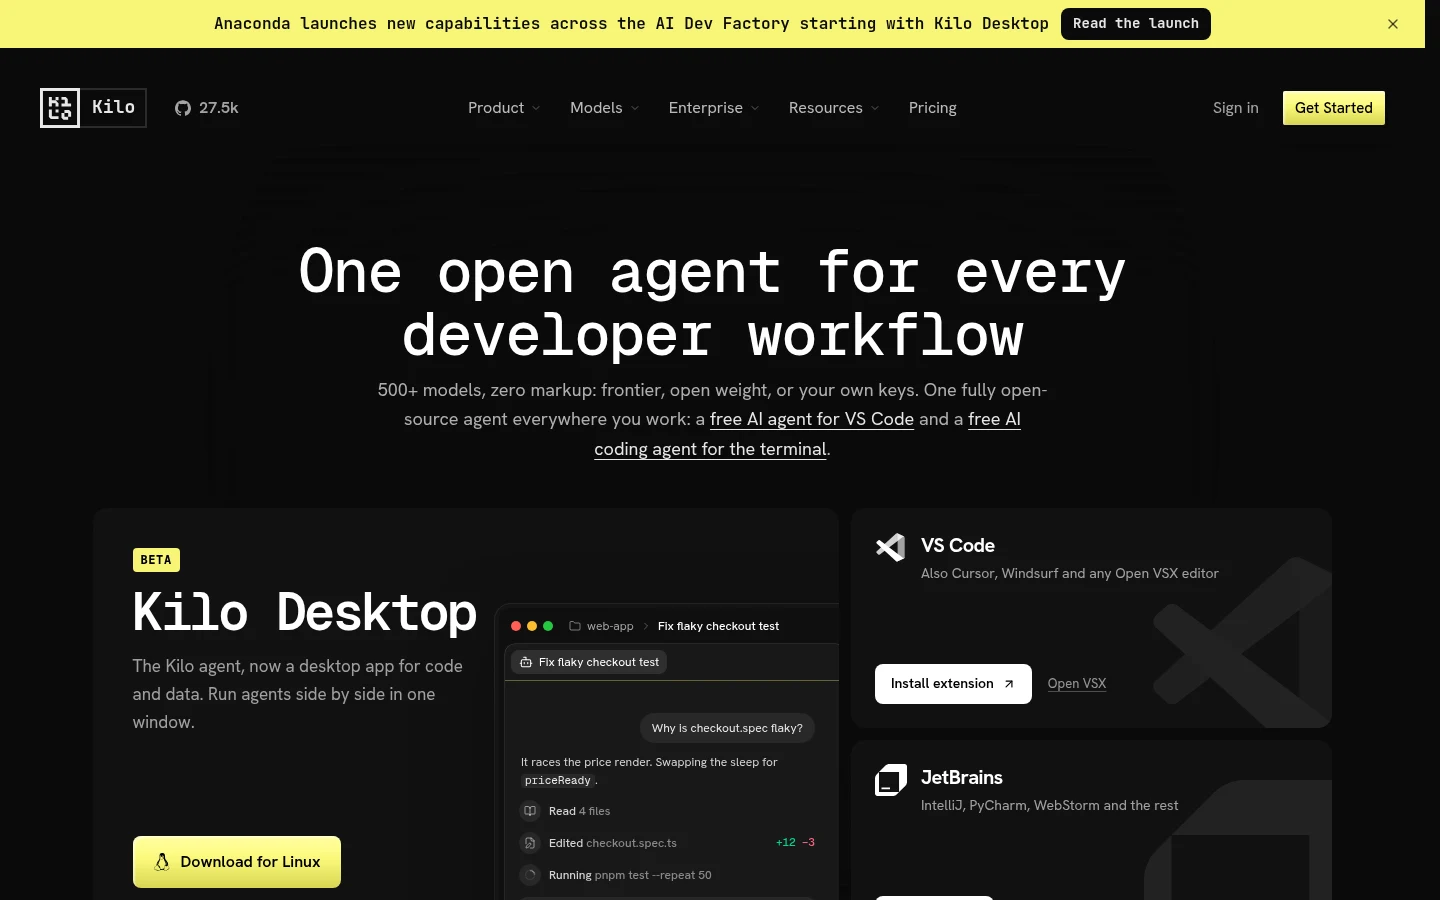Click the green window dot in mockup
1440x900 pixels.
(x=548, y=626)
